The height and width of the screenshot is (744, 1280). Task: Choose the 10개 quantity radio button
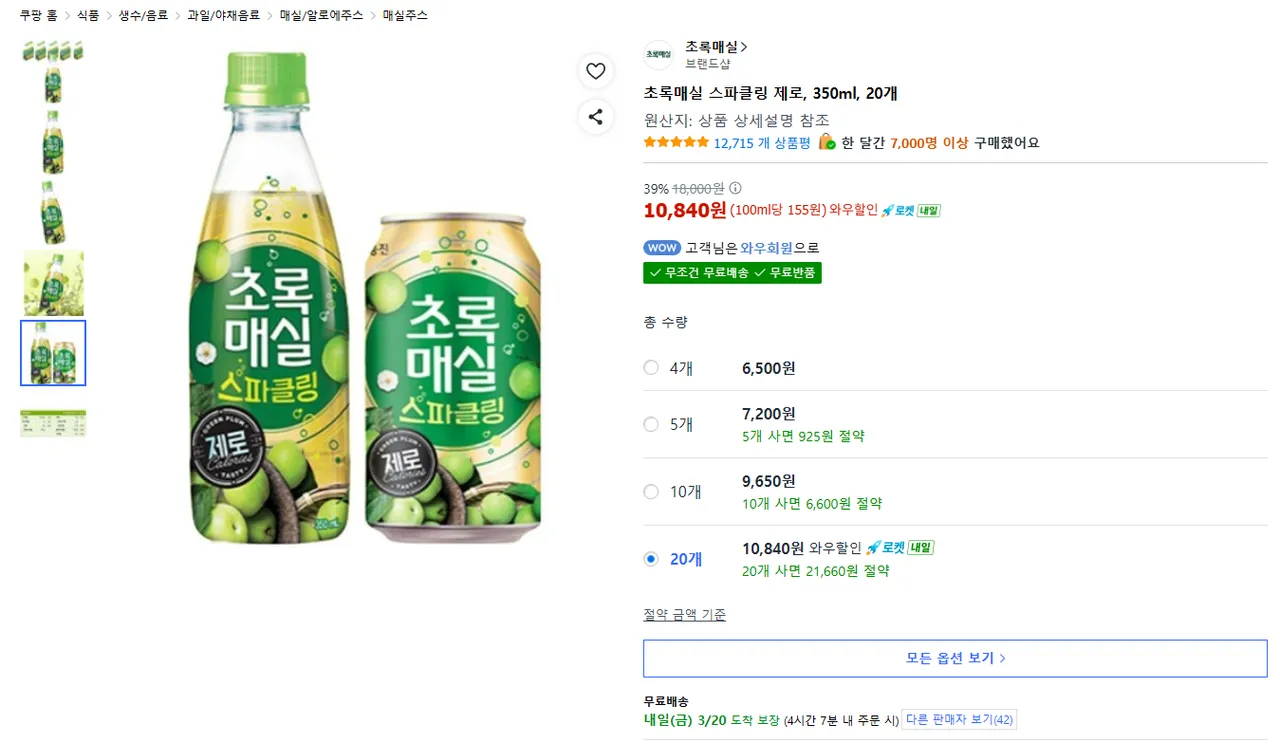(651, 492)
